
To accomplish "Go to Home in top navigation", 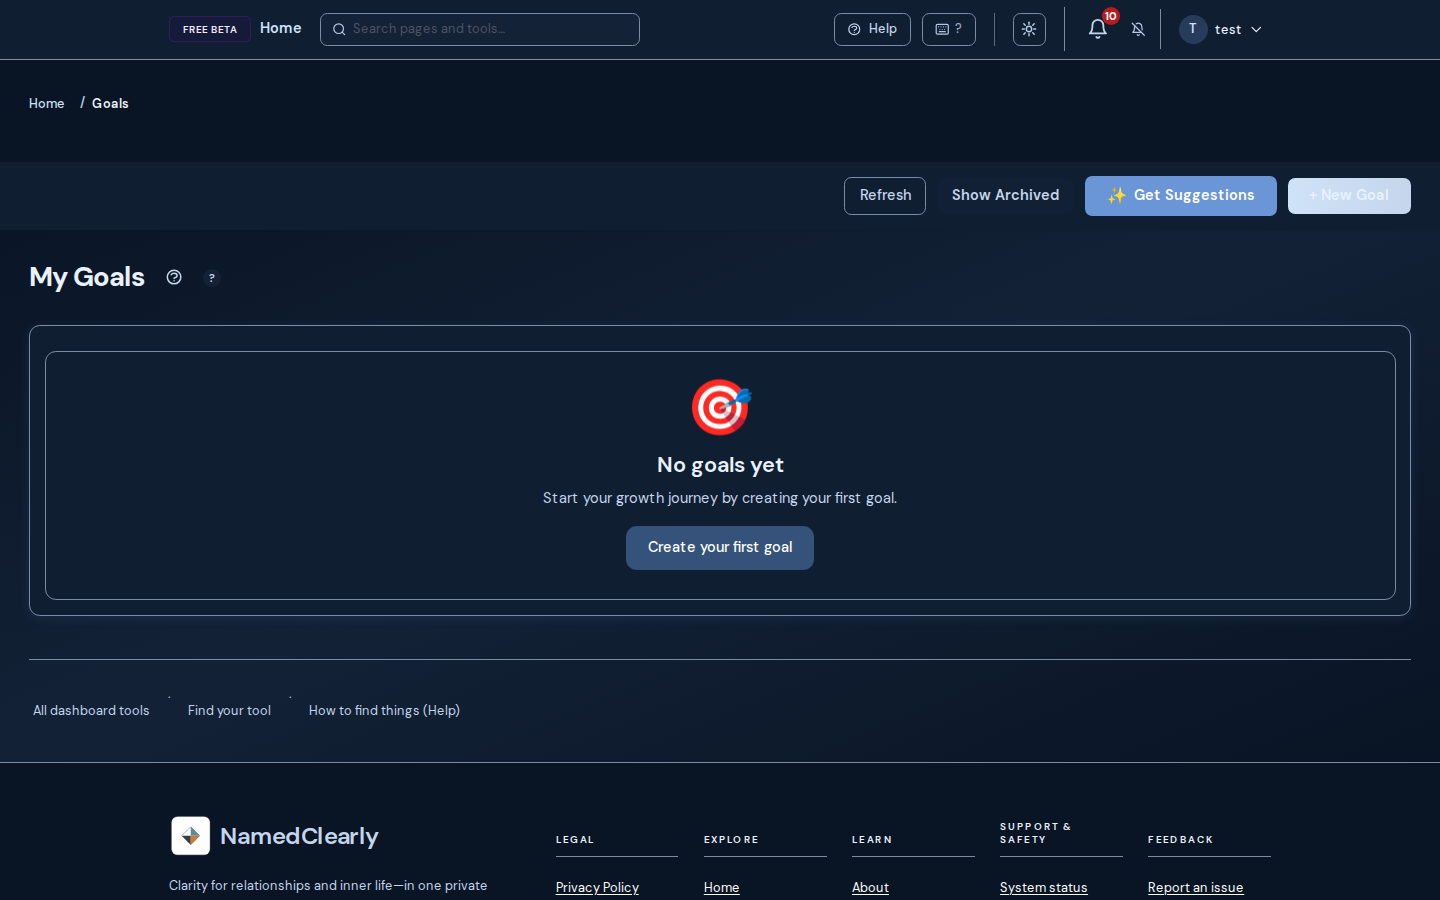I will (x=281, y=28).
